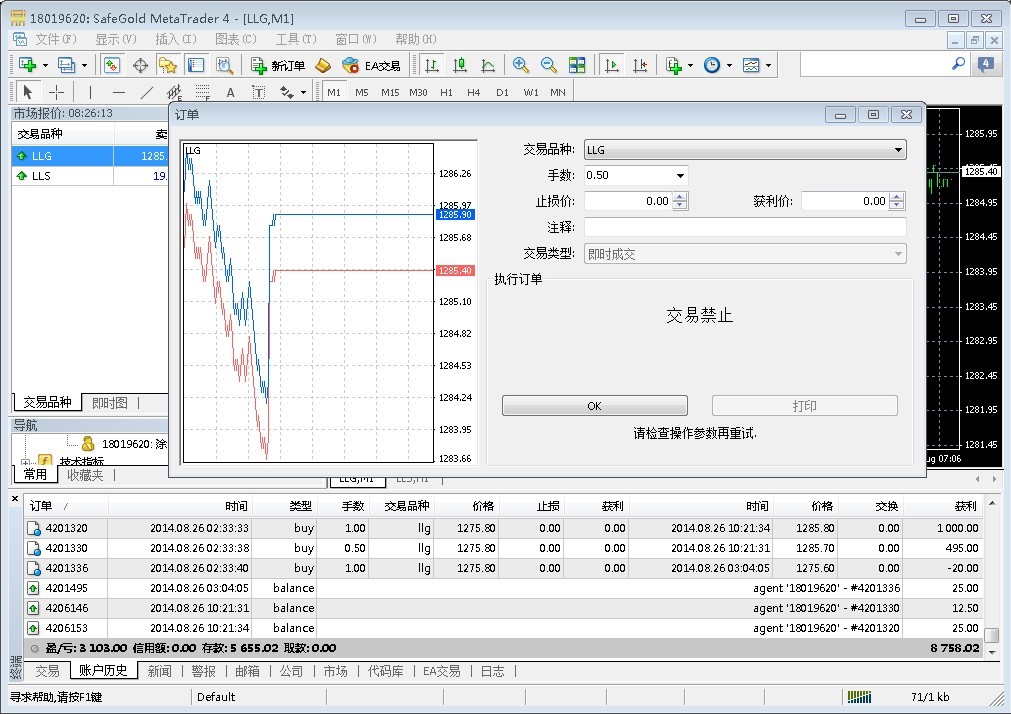Toggle the Navigator star-folder icon
Viewport: 1011px width, 714px height.
click(168, 65)
